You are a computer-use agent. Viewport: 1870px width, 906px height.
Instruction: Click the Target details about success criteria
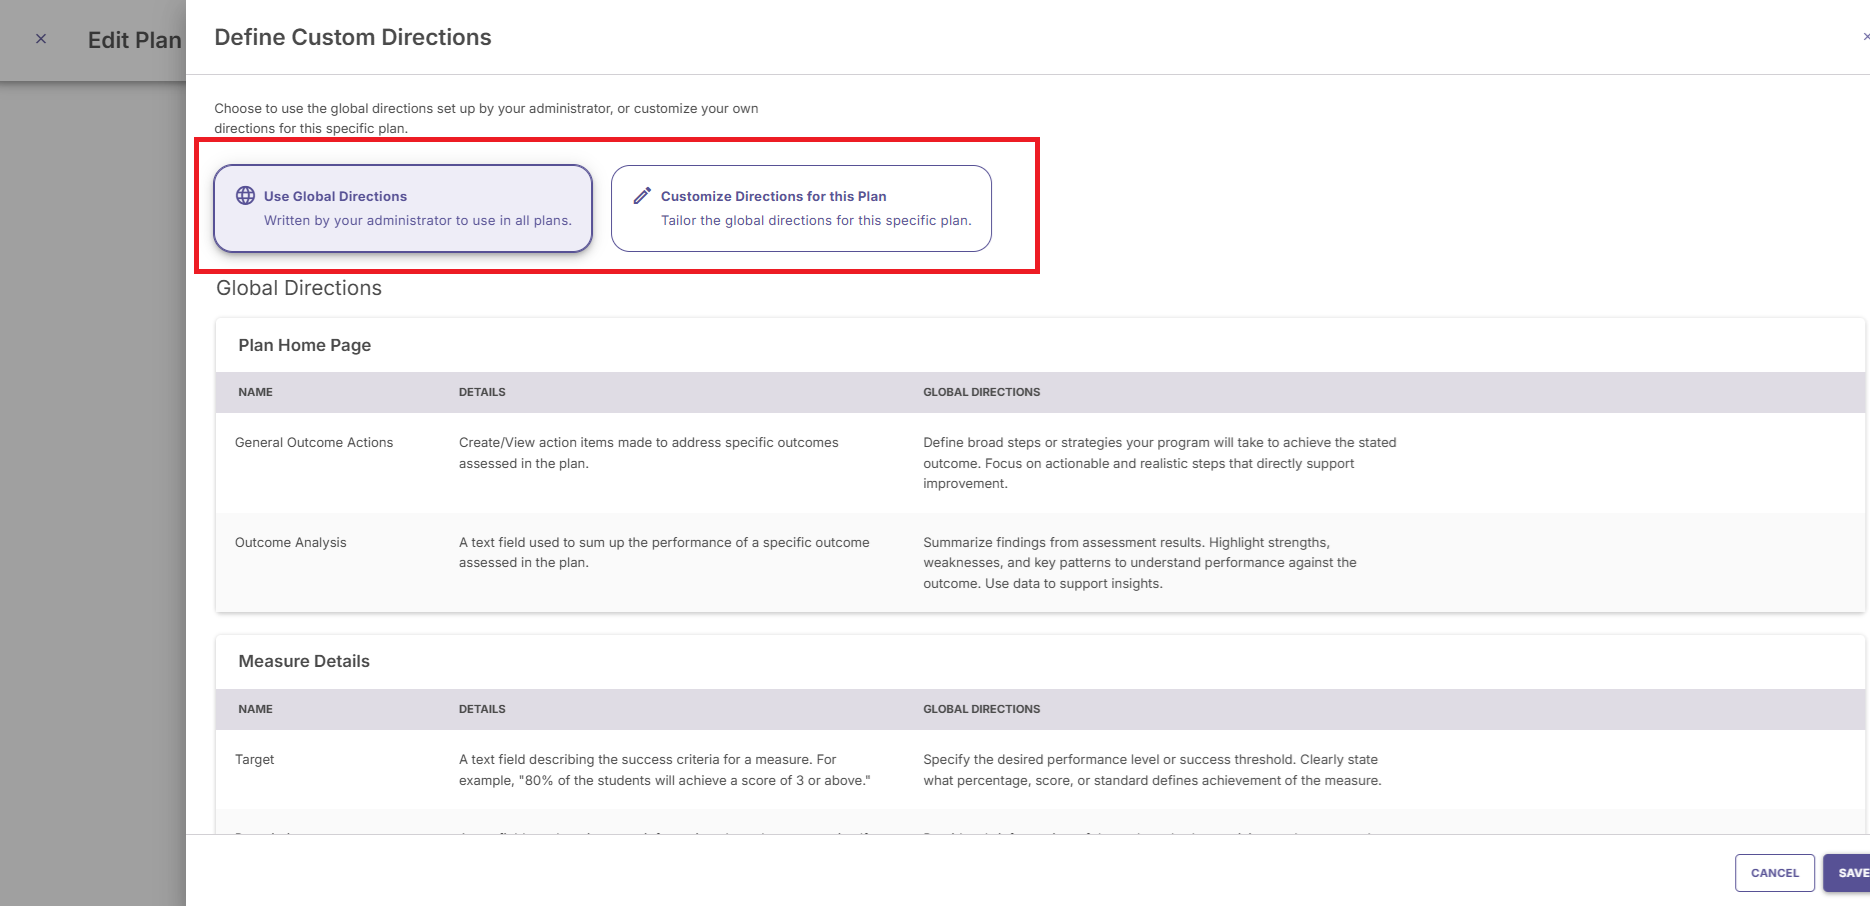click(x=665, y=770)
